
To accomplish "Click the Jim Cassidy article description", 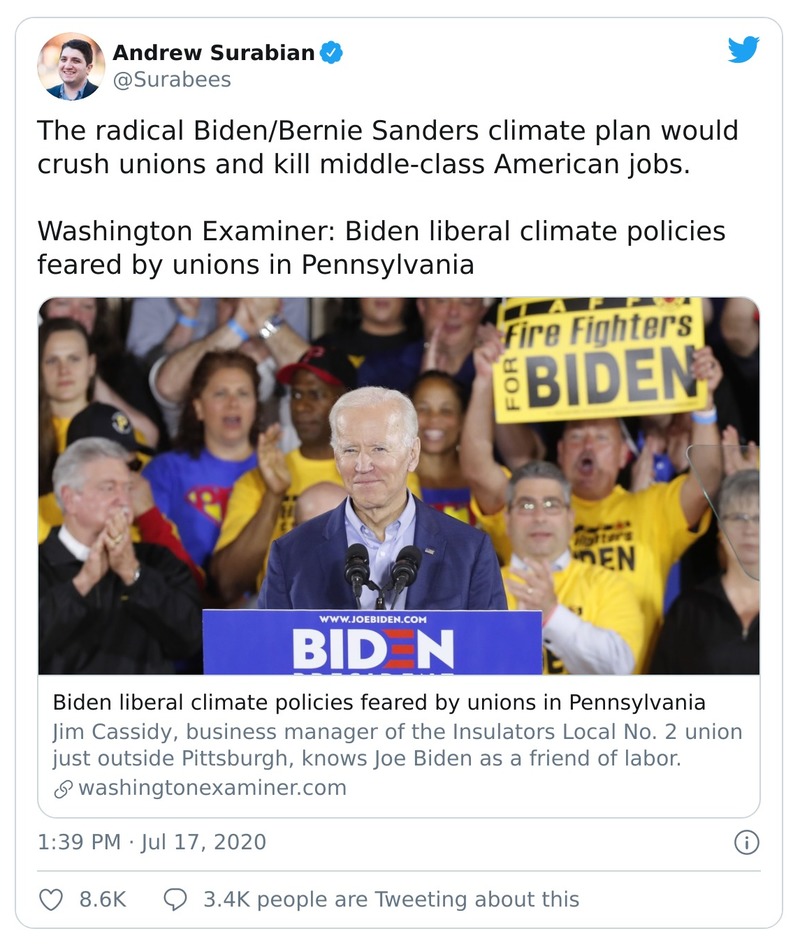I will pyautogui.click(x=396, y=745).
